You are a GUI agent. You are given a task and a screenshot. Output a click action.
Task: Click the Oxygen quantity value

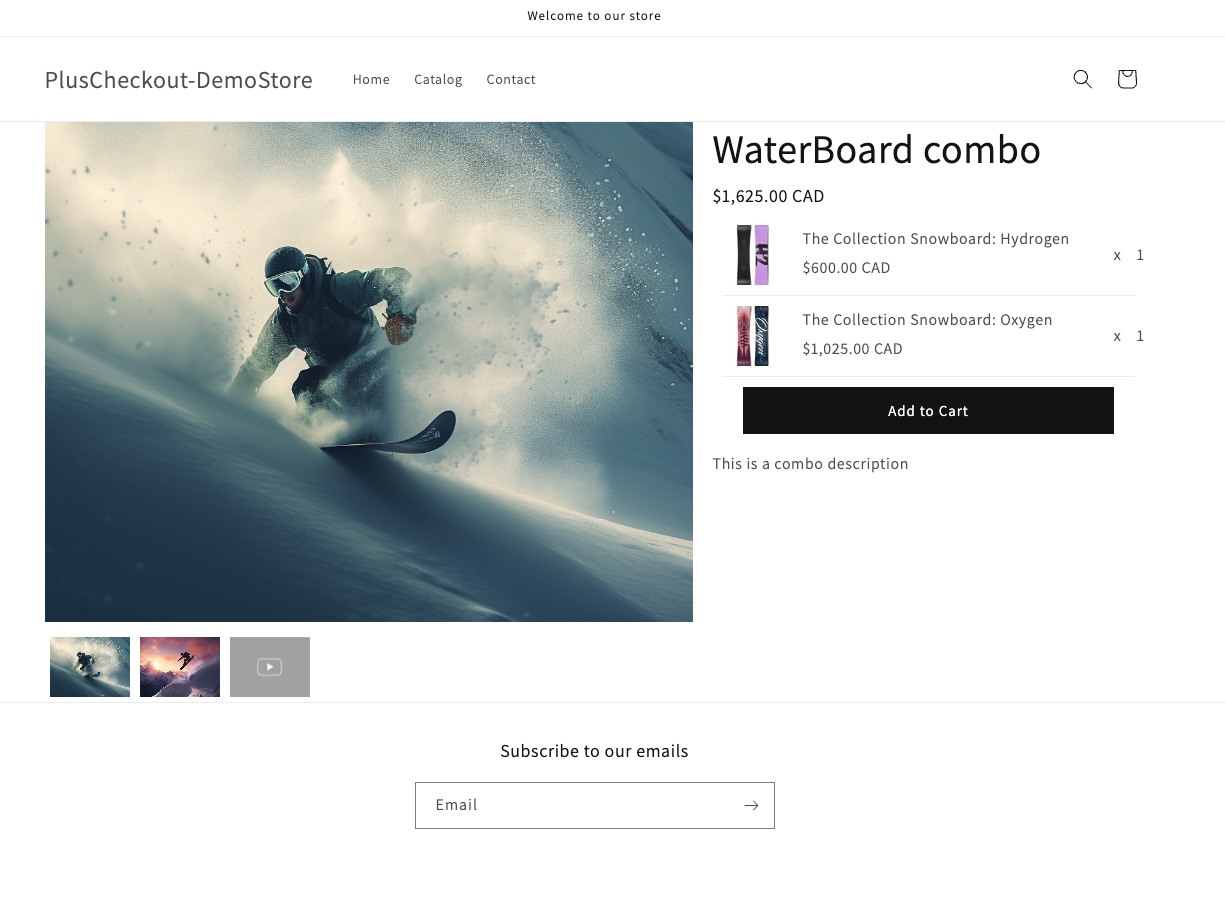(1139, 336)
